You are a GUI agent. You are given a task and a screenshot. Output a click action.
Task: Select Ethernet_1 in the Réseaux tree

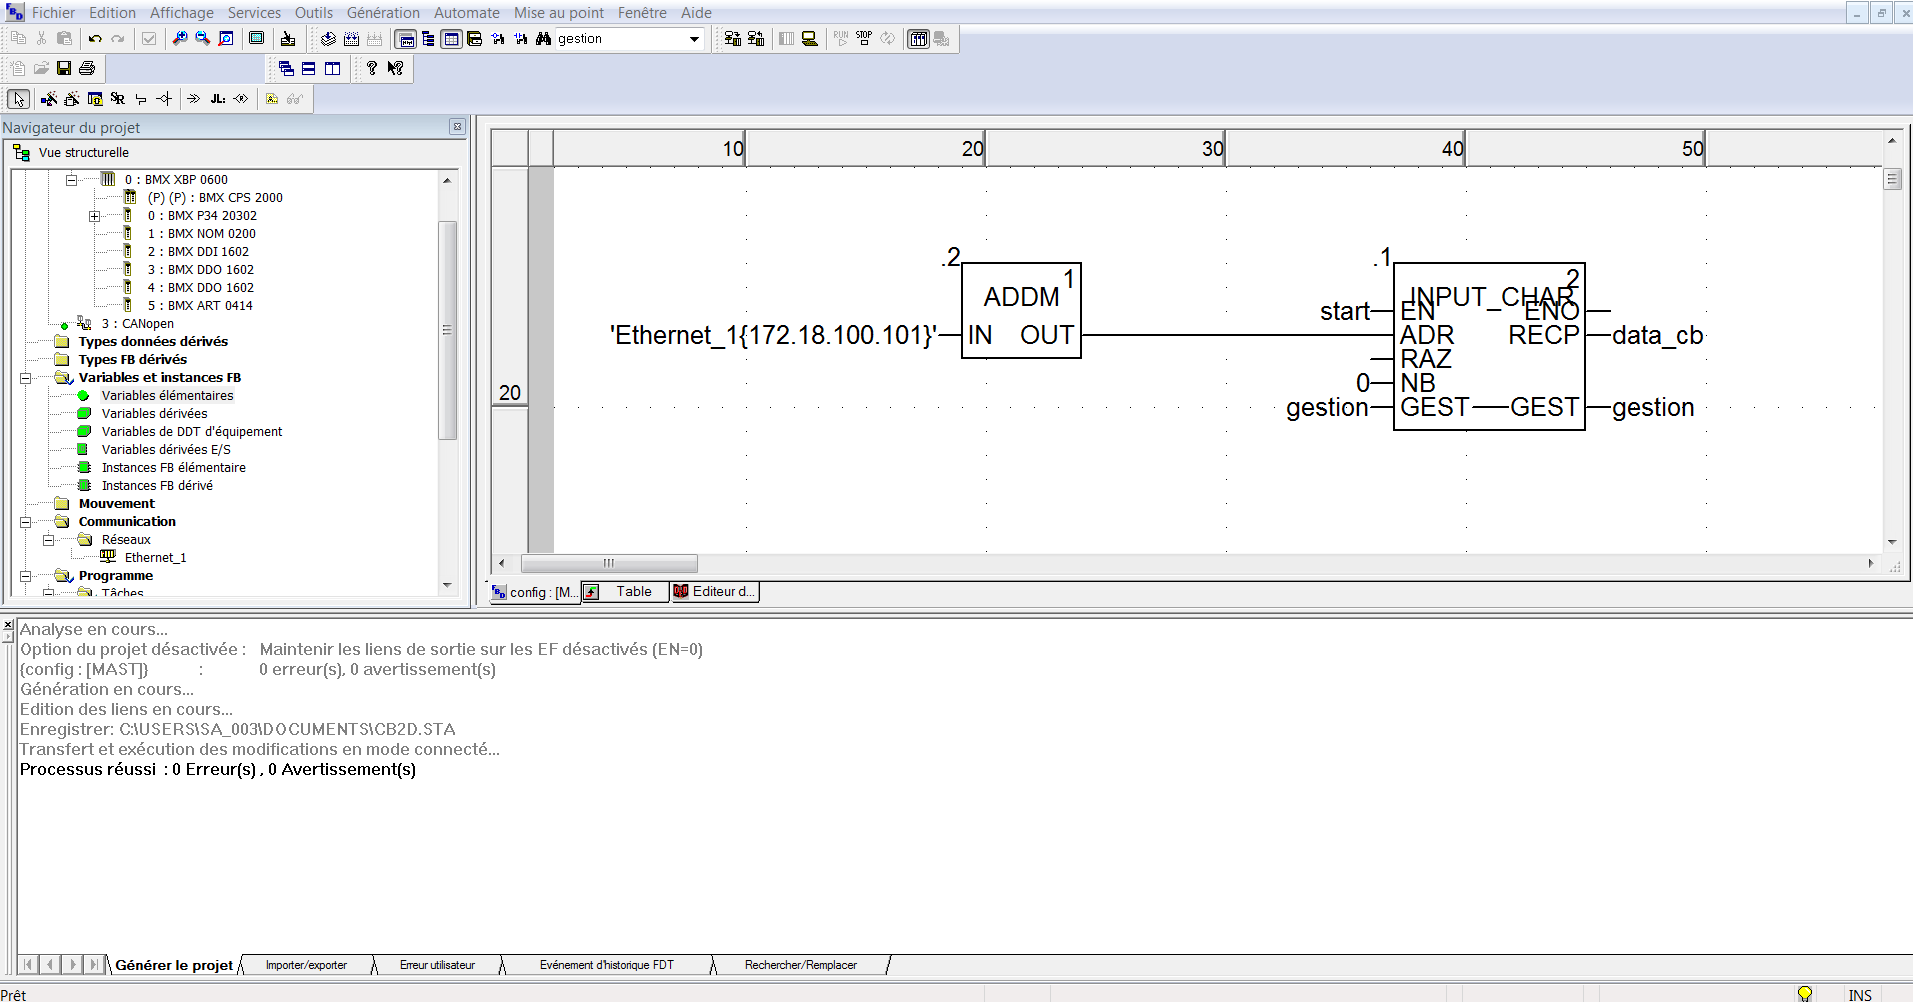point(155,558)
